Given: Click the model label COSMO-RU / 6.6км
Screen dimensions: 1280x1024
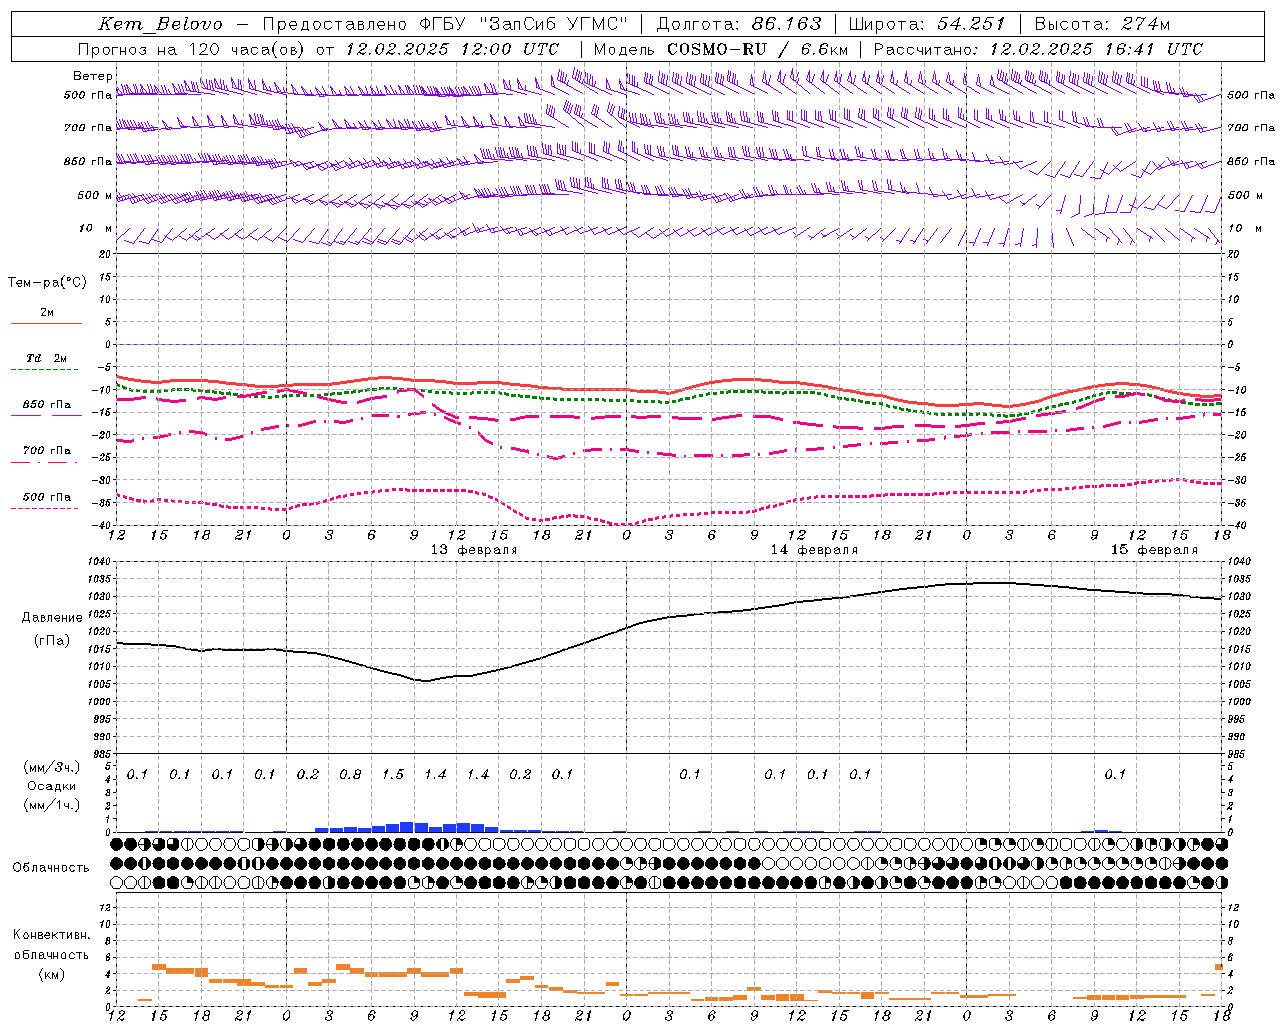Looking at the screenshot, I should click(757, 49).
